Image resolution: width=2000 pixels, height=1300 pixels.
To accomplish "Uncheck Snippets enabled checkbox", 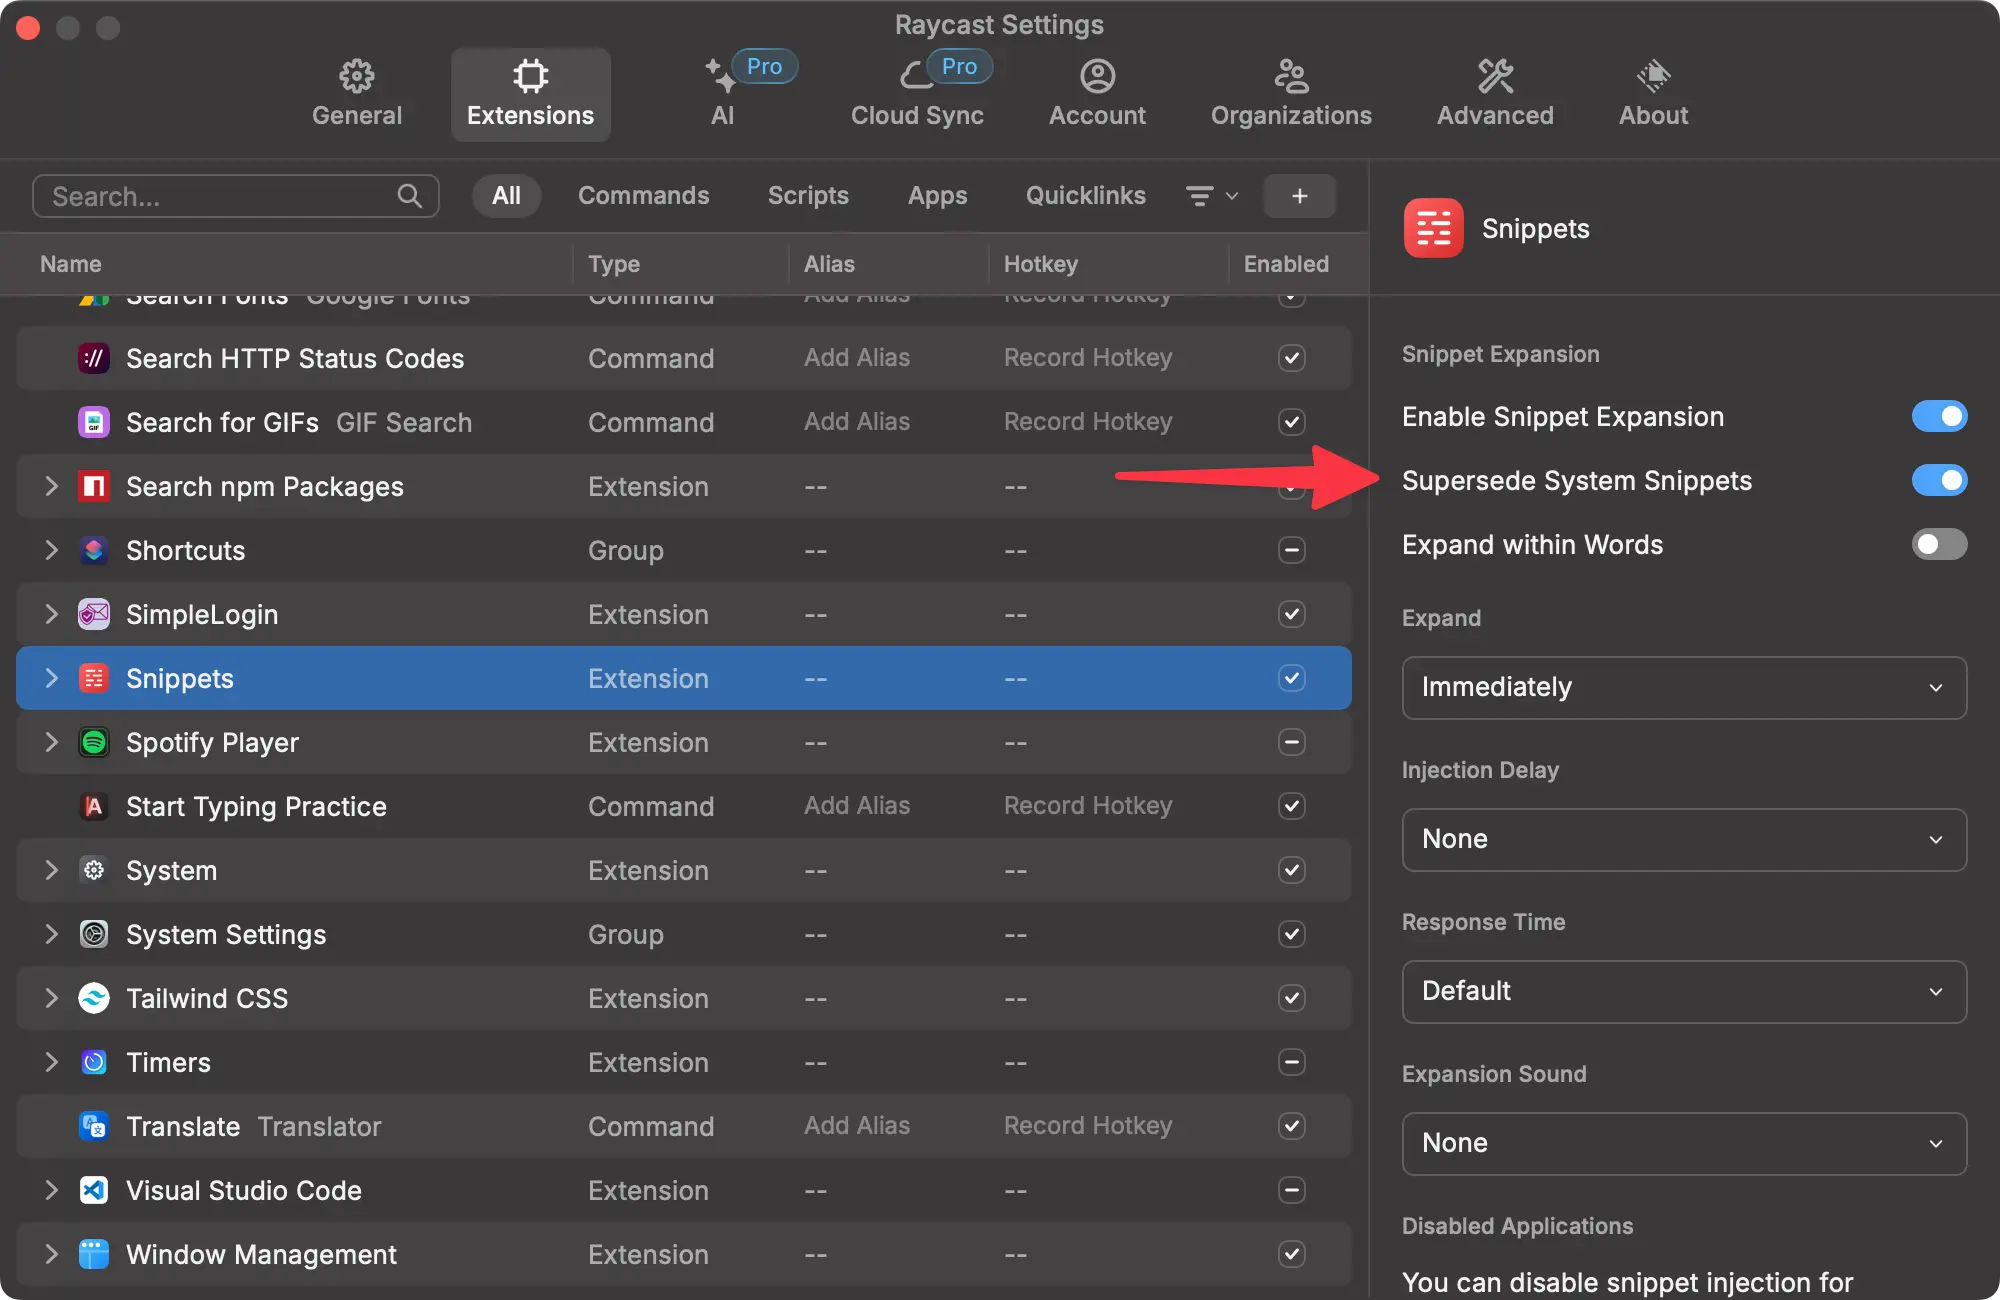I will click(1291, 678).
